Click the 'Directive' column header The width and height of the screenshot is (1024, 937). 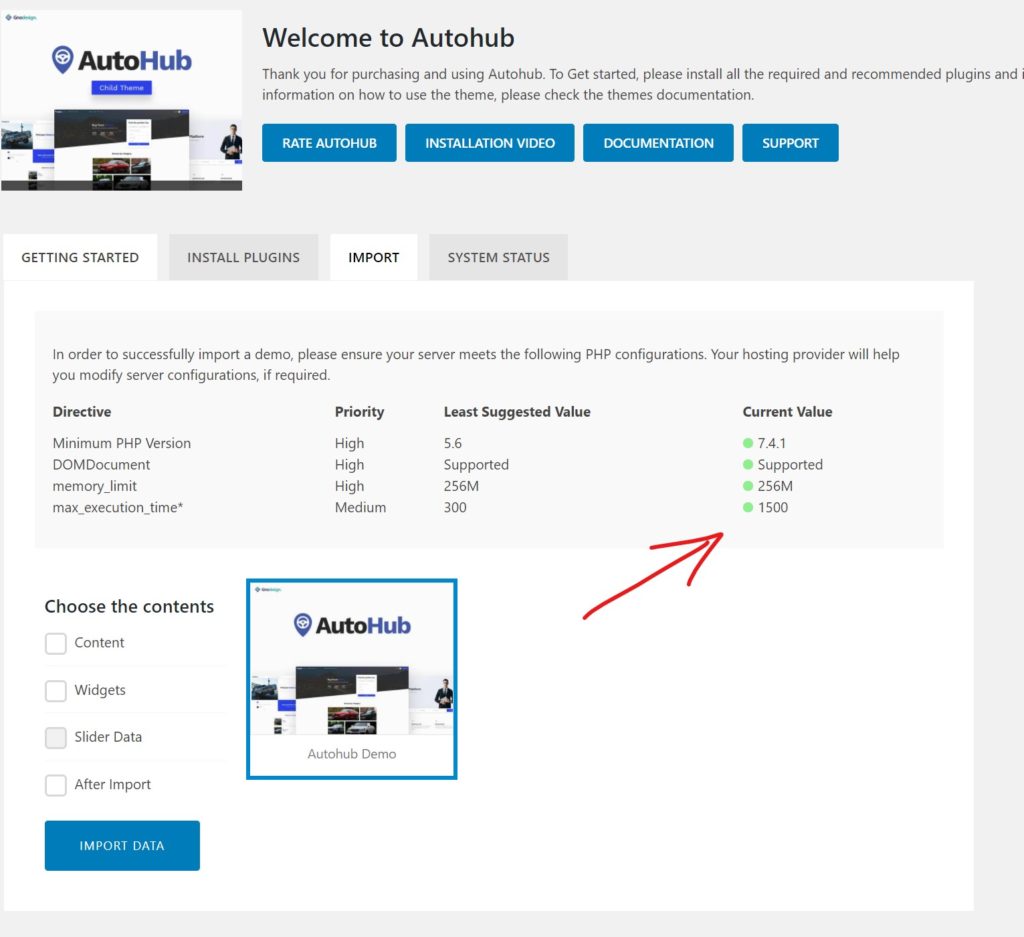click(82, 412)
